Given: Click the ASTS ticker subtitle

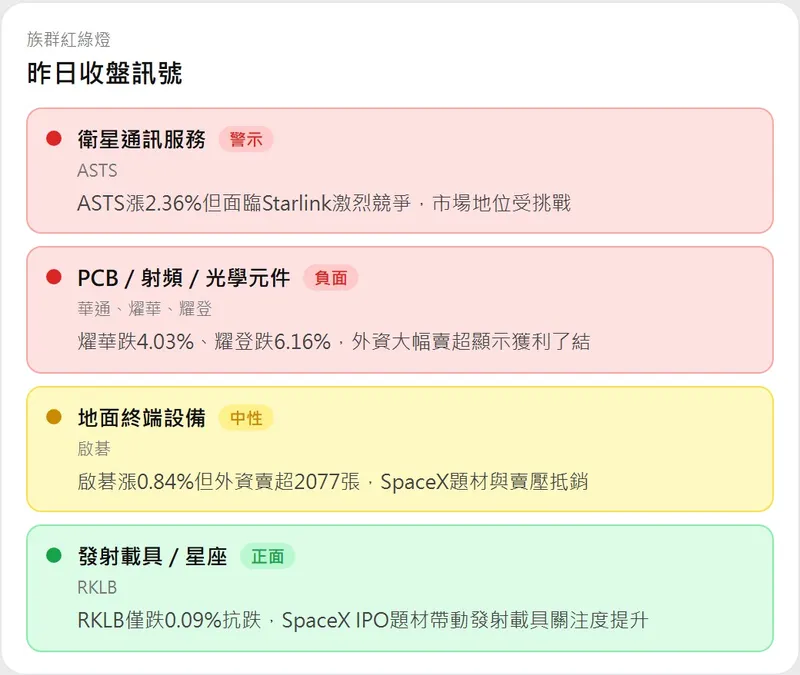Looking at the screenshot, I should tap(97, 170).
